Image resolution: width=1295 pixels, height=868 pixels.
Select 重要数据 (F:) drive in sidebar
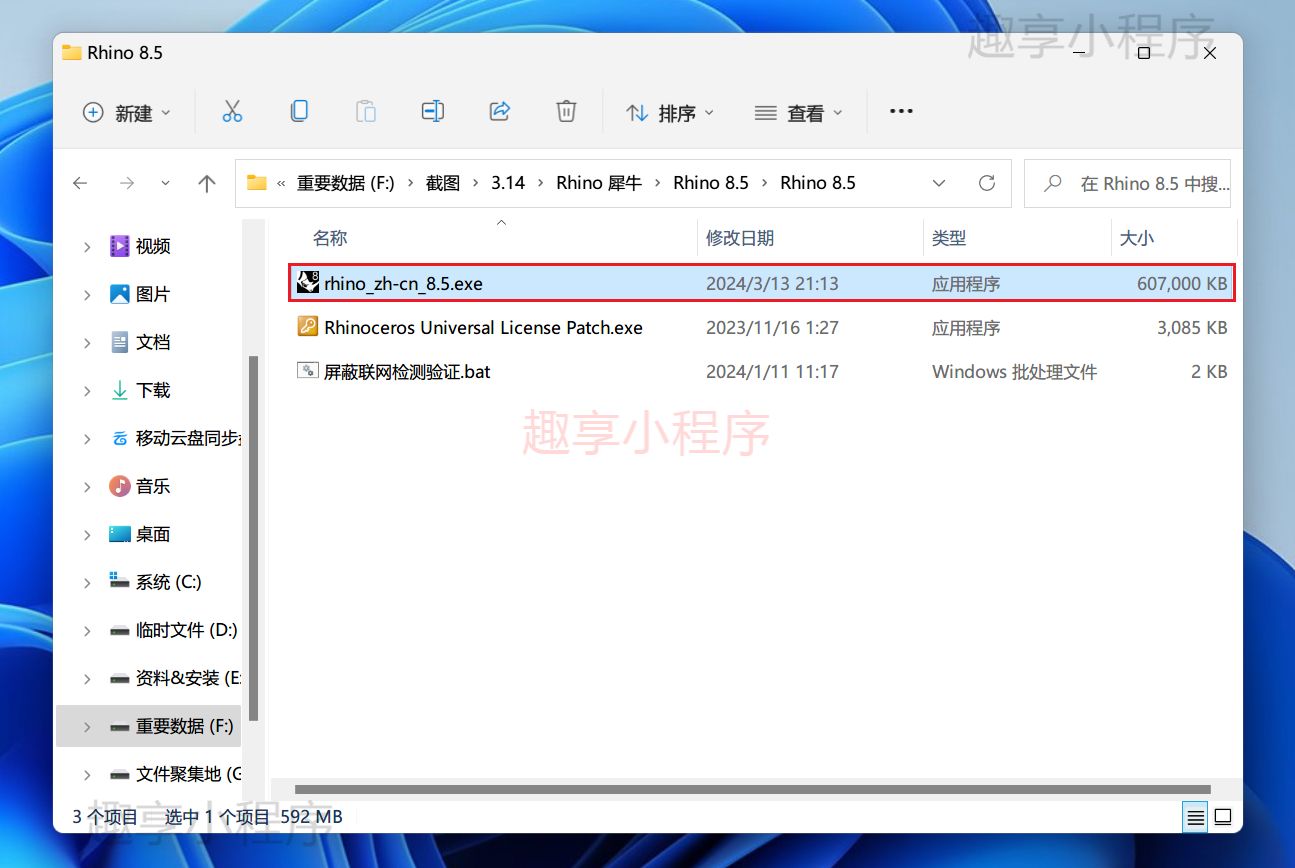click(184, 726)
